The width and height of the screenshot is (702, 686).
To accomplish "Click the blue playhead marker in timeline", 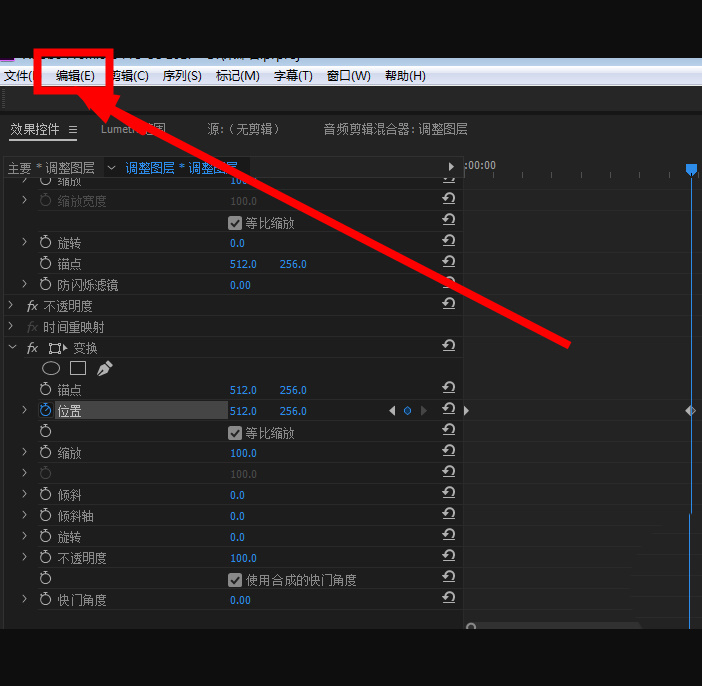I will [691, 170].
